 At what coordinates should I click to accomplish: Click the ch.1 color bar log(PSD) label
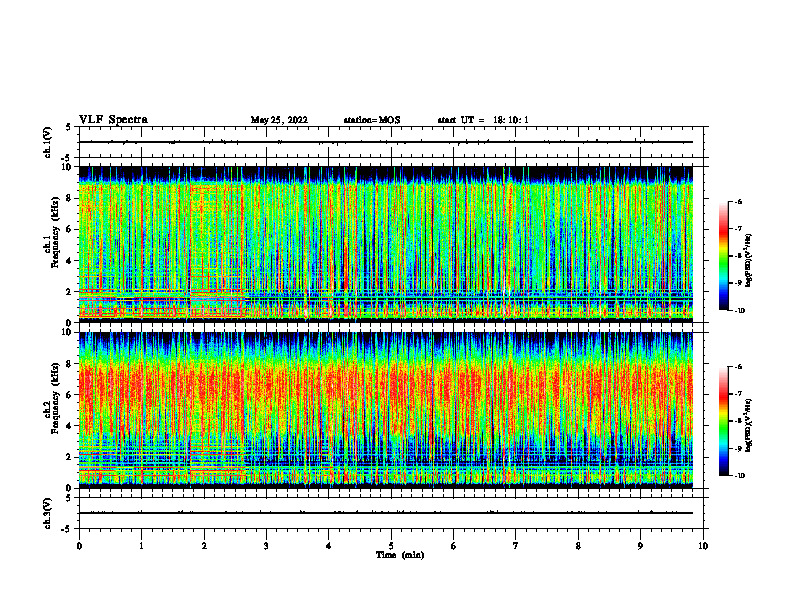[749, 261]
